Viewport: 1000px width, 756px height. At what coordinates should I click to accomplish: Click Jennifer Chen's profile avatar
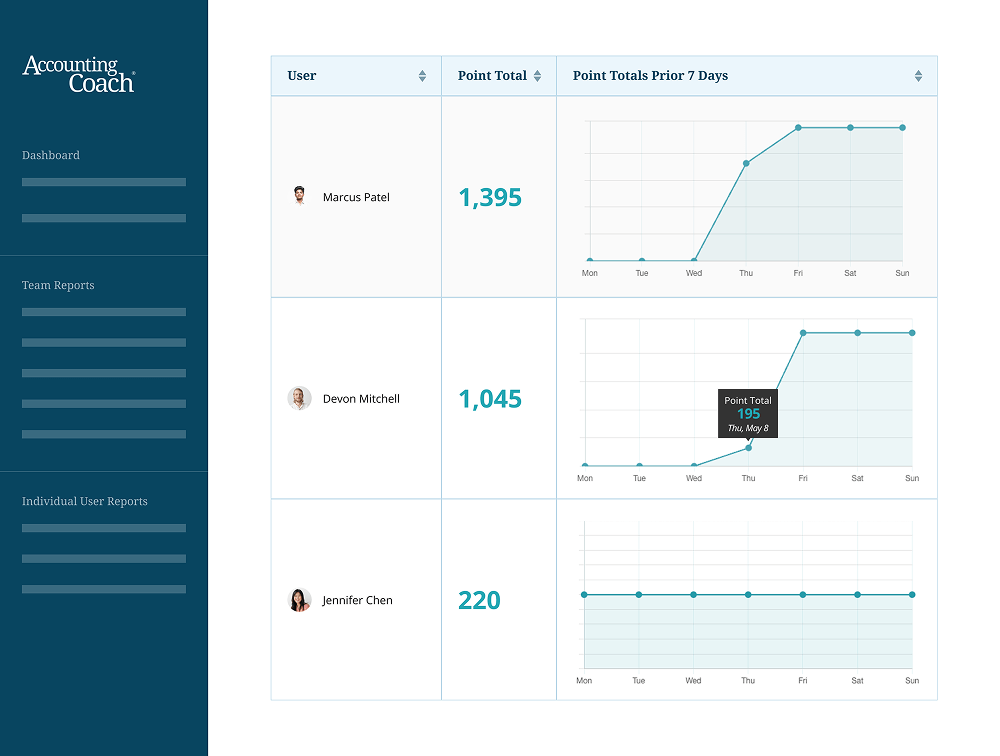click(x=299, y=600)
